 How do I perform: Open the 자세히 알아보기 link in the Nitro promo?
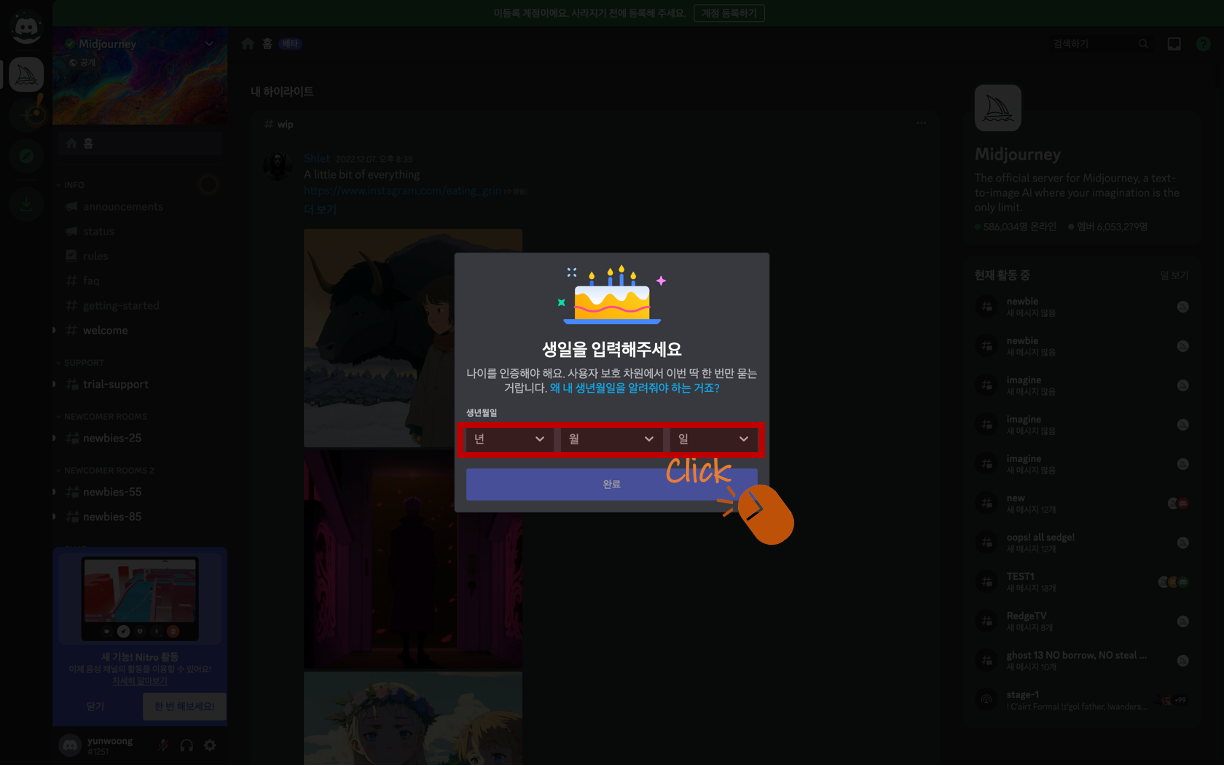click(x=139, y=681)
